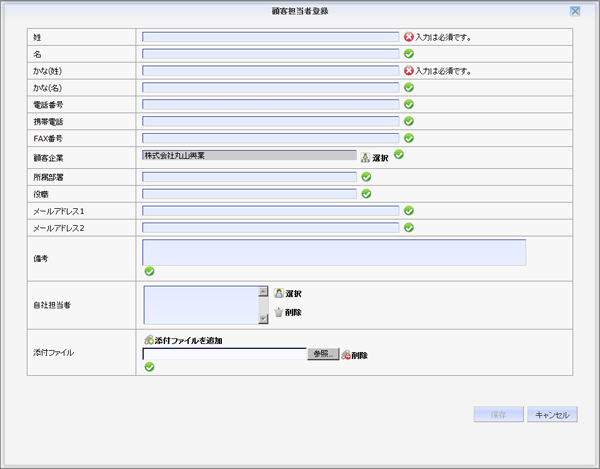Click green check icon in メールアドレス2 row
The width and height of the screenshot is (600, 469).
tap(409, 228)
